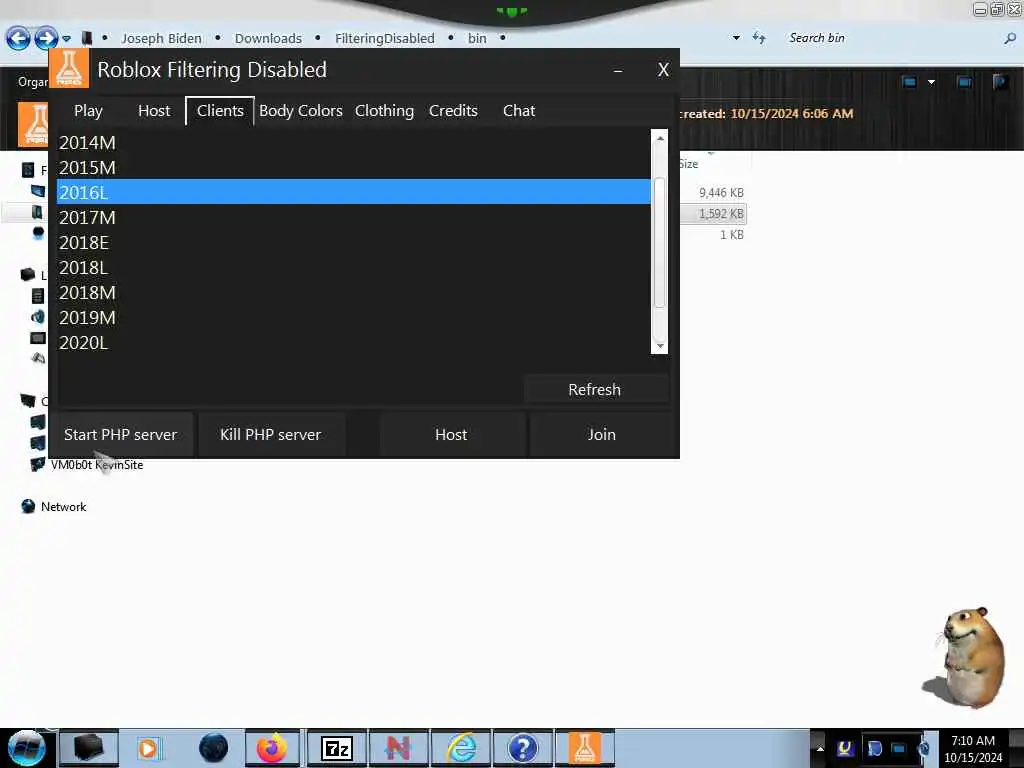Click the black folder taskbar icon
Image resolution: width=1024 pixels, height=768 pixels.
89,748
